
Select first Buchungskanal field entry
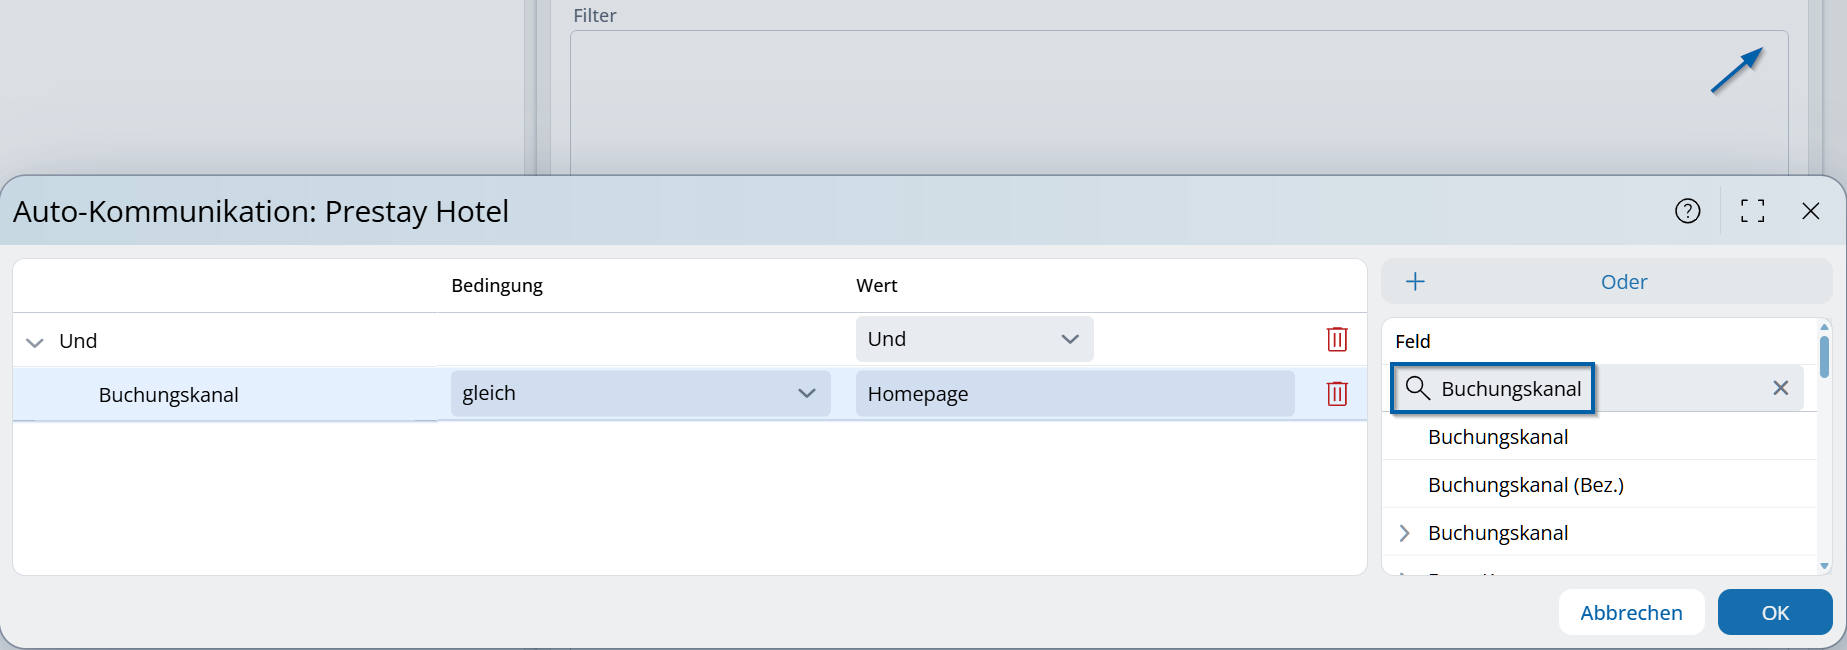tap(1497, 437)
